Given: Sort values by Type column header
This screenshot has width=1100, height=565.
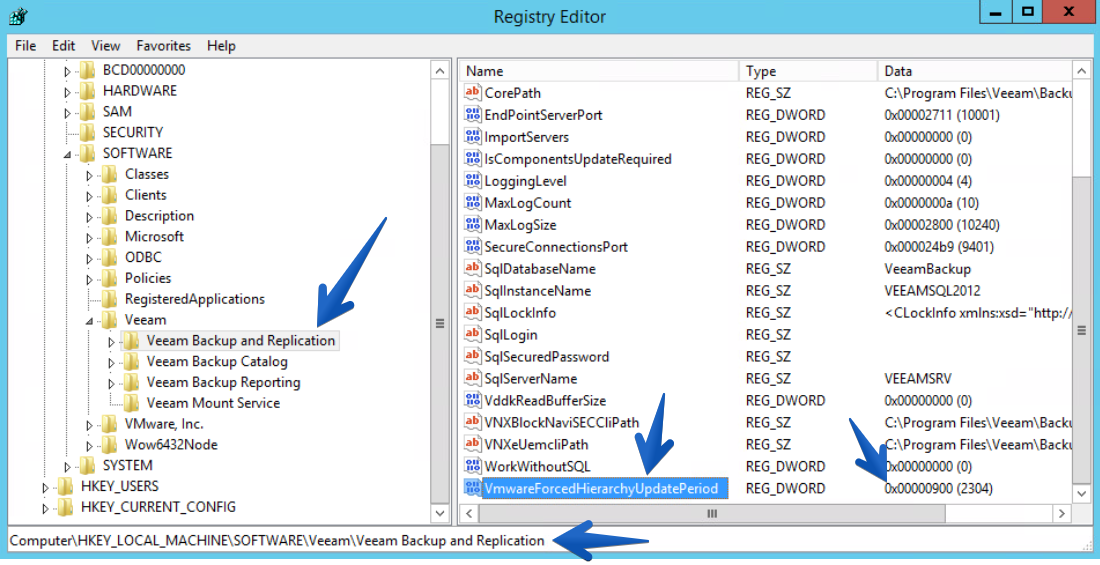Looking at the screenshot, I should coord(808,71).
